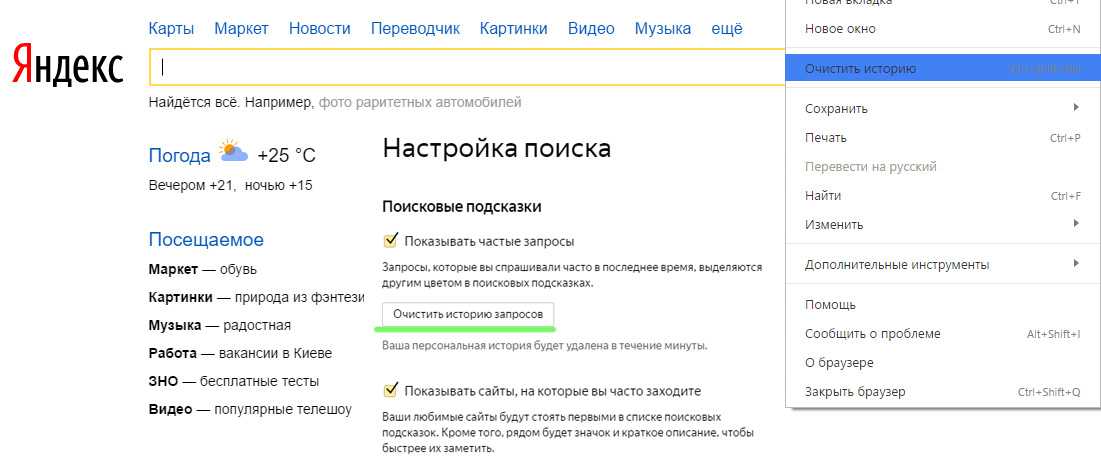Select Сообщить о проблеме menu item
This screenshot has width=1101, height=466.
click(943, 333)
